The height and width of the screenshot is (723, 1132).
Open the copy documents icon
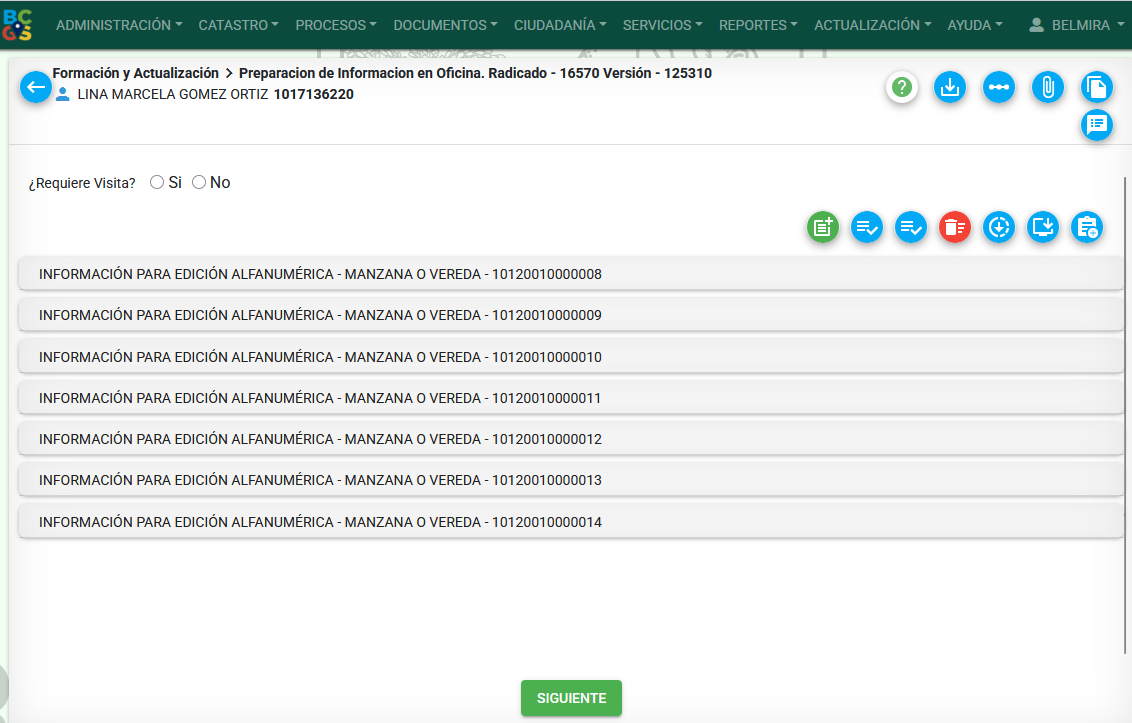point(1097,88)
